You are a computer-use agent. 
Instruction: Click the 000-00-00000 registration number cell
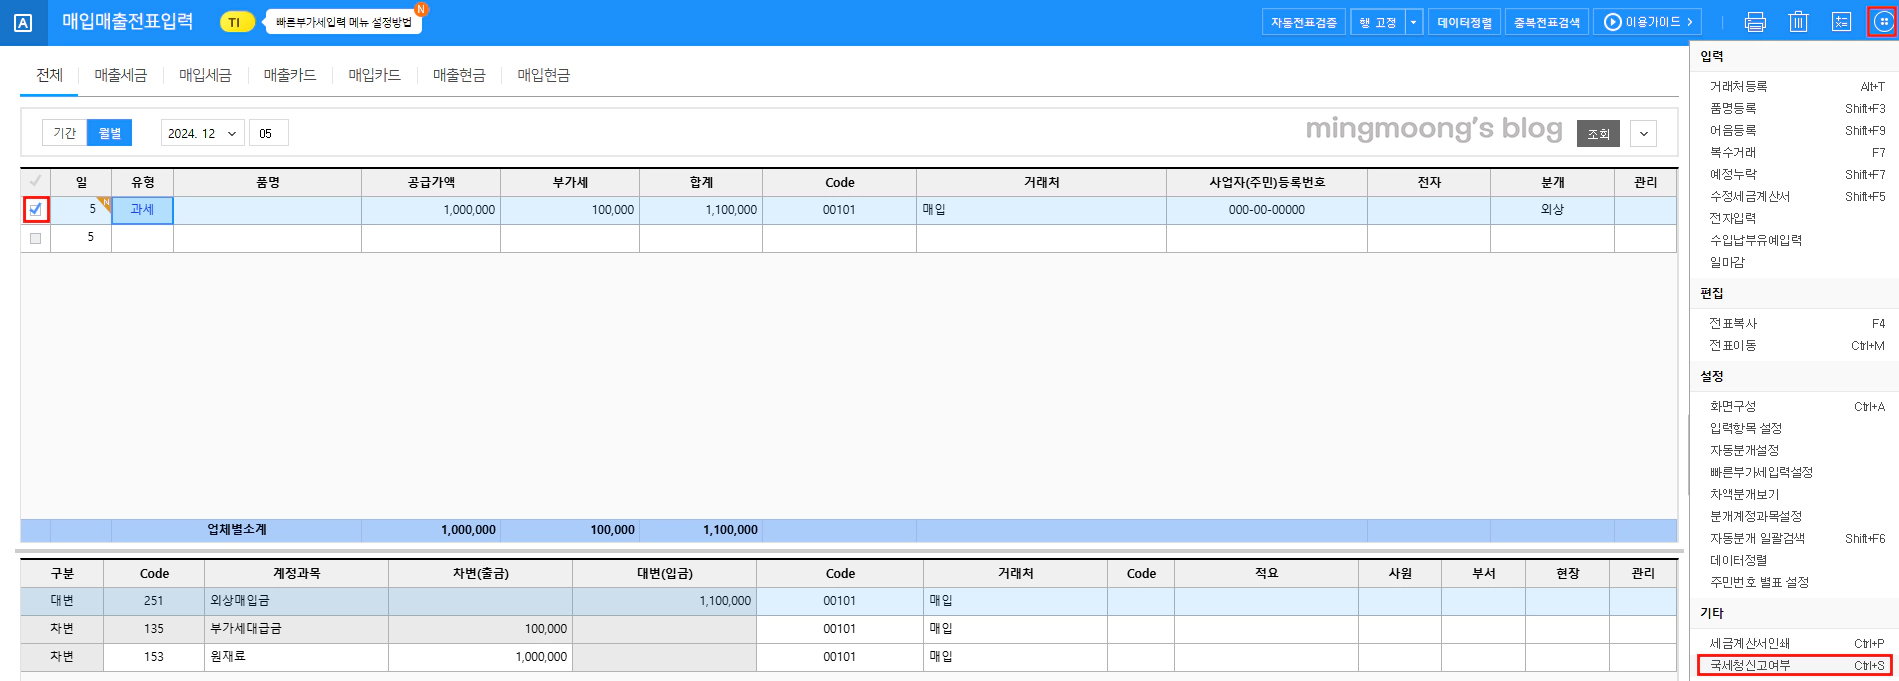point(1266,210)
